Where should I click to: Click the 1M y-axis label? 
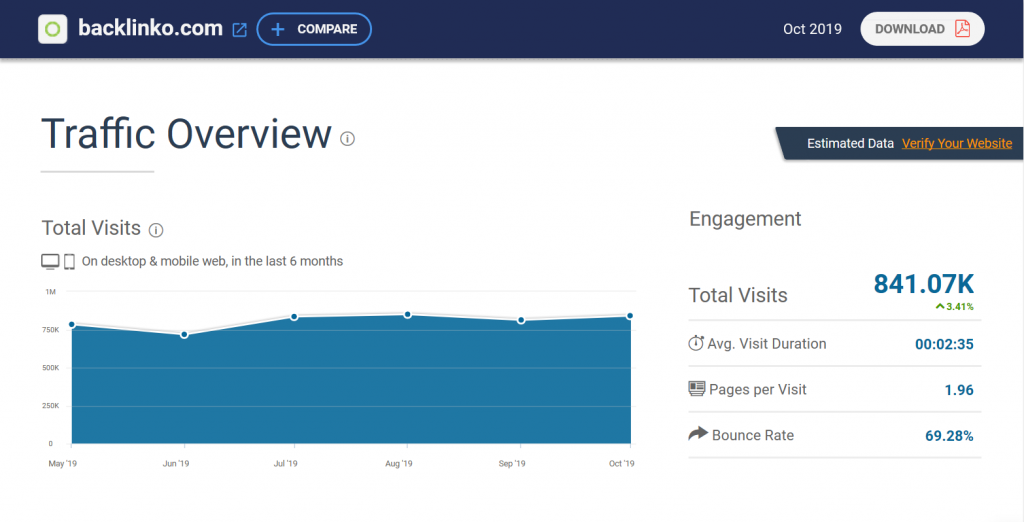tap(50, 292)
